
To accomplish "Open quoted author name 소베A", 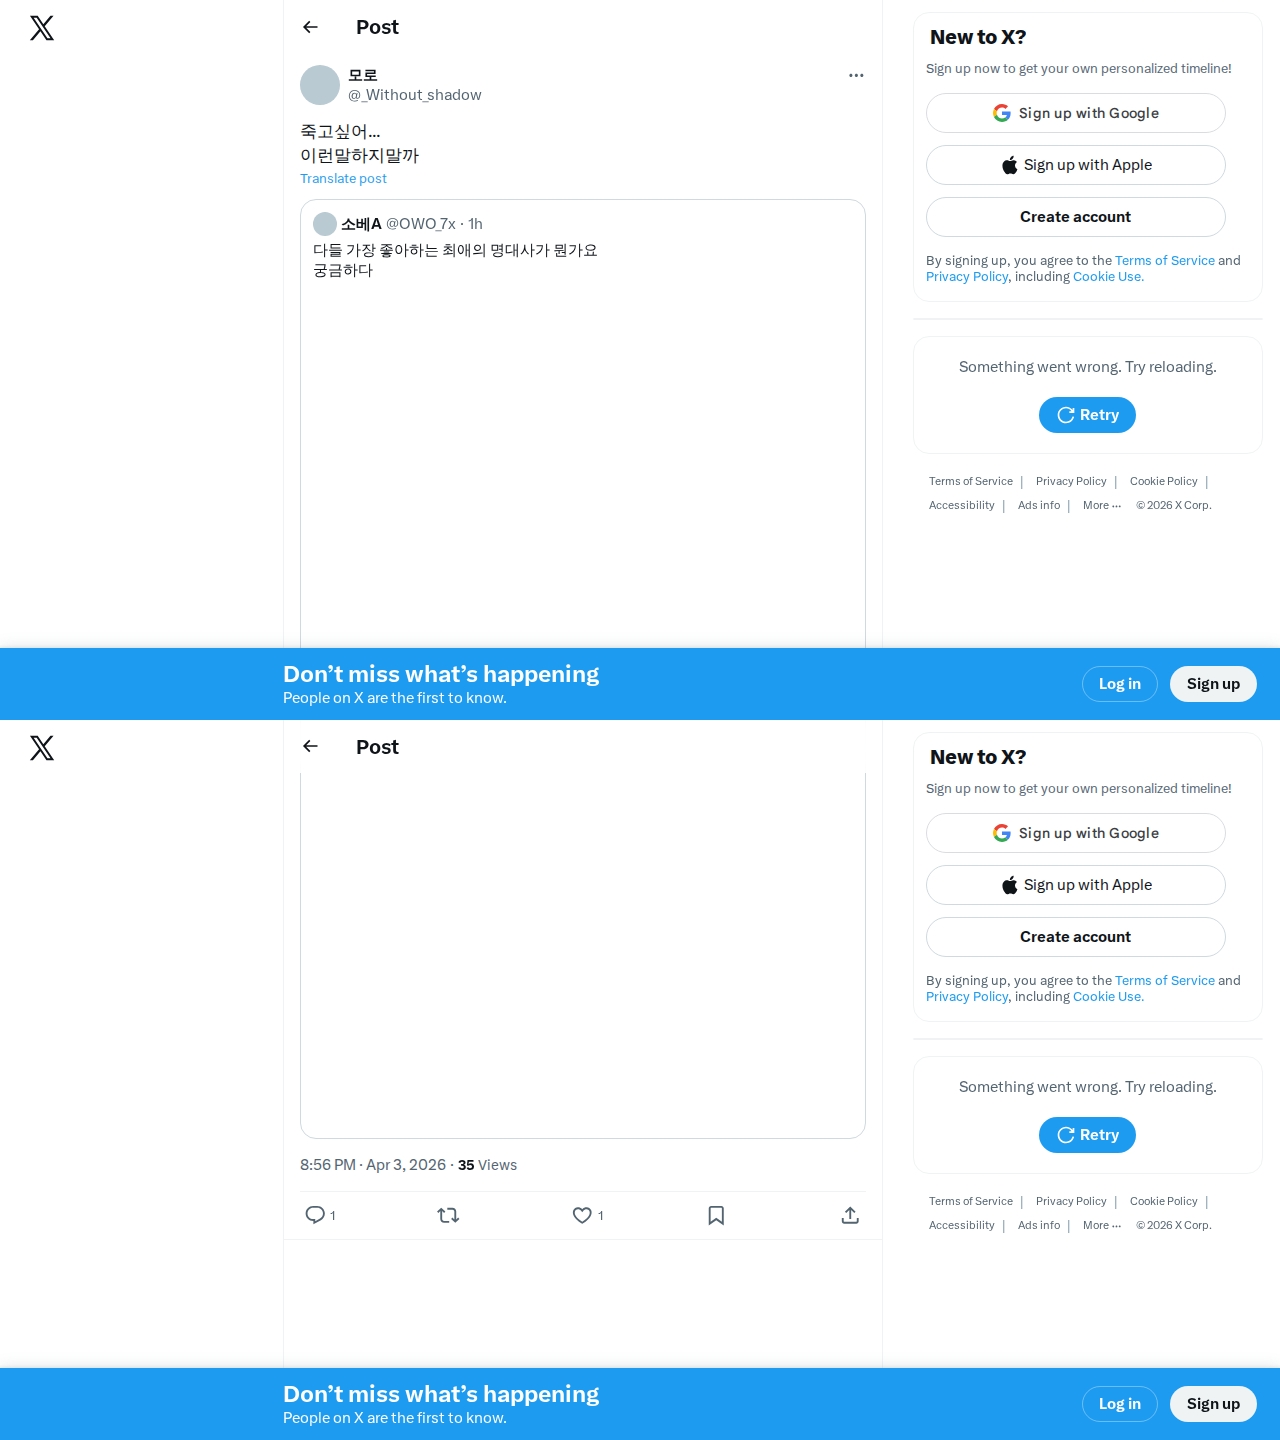I will [x=361, y=224].
